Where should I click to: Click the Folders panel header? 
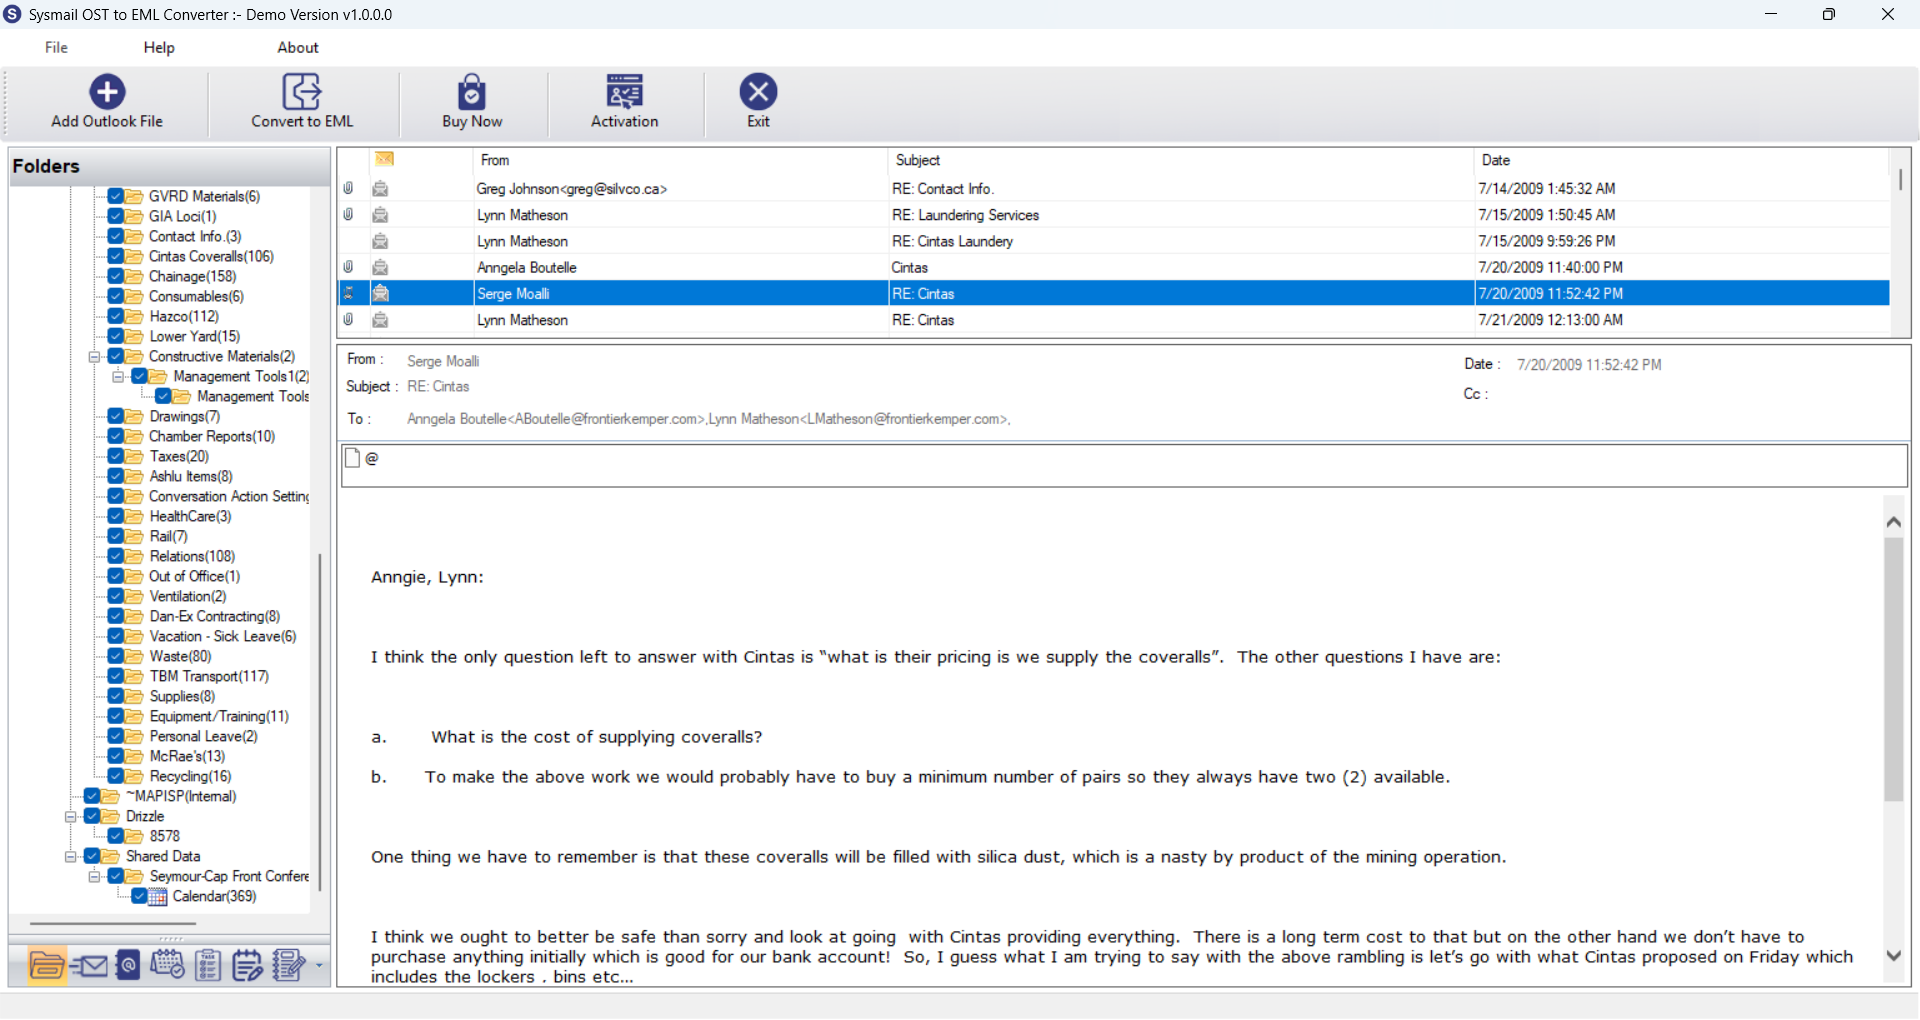[169, 166]
